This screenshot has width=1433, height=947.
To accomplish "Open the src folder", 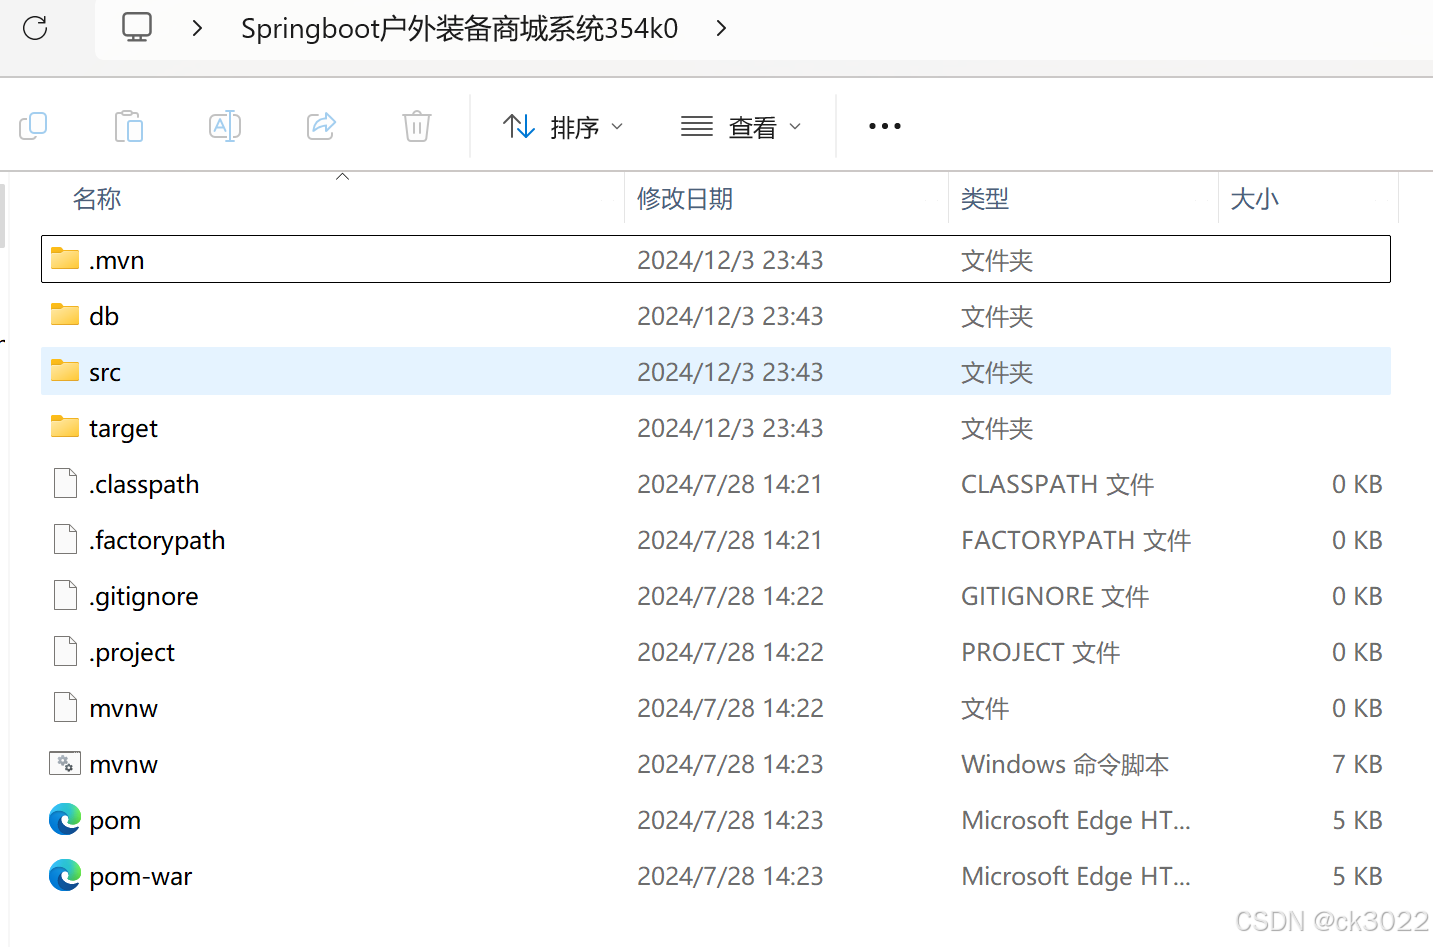I will click(x=105, y=371).
